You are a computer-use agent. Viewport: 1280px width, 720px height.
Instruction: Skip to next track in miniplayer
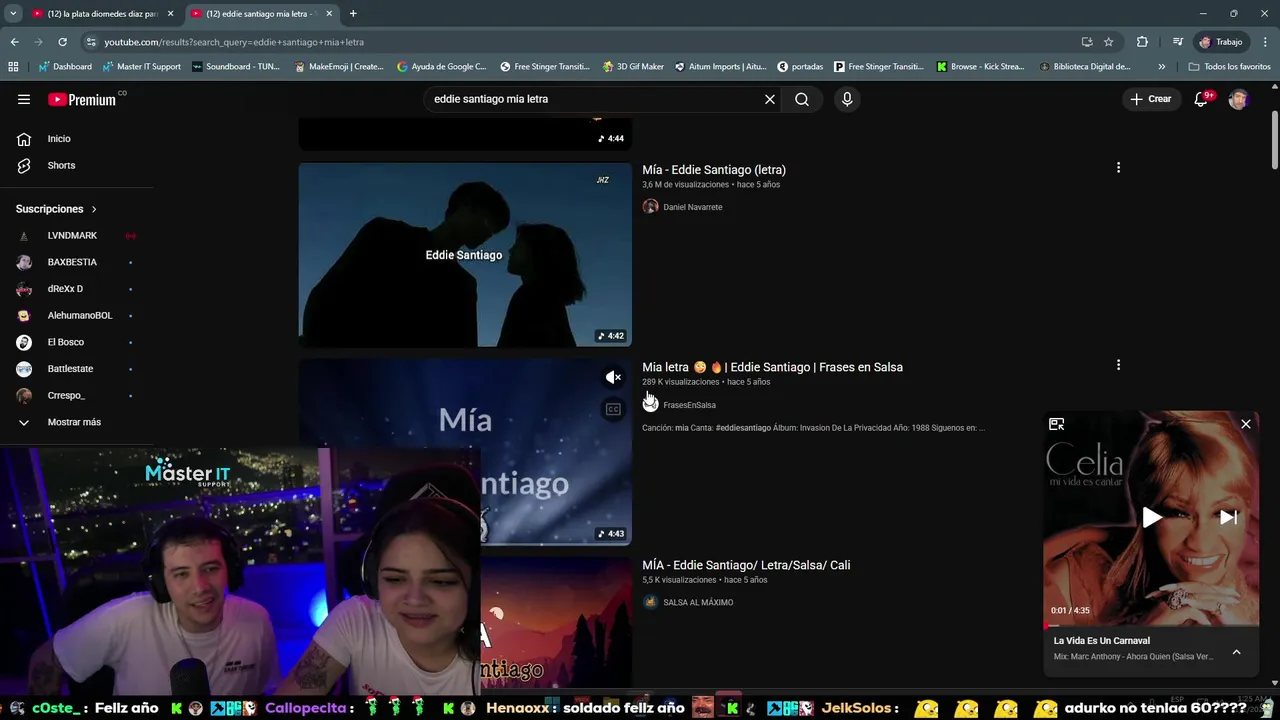[1228, 517]
